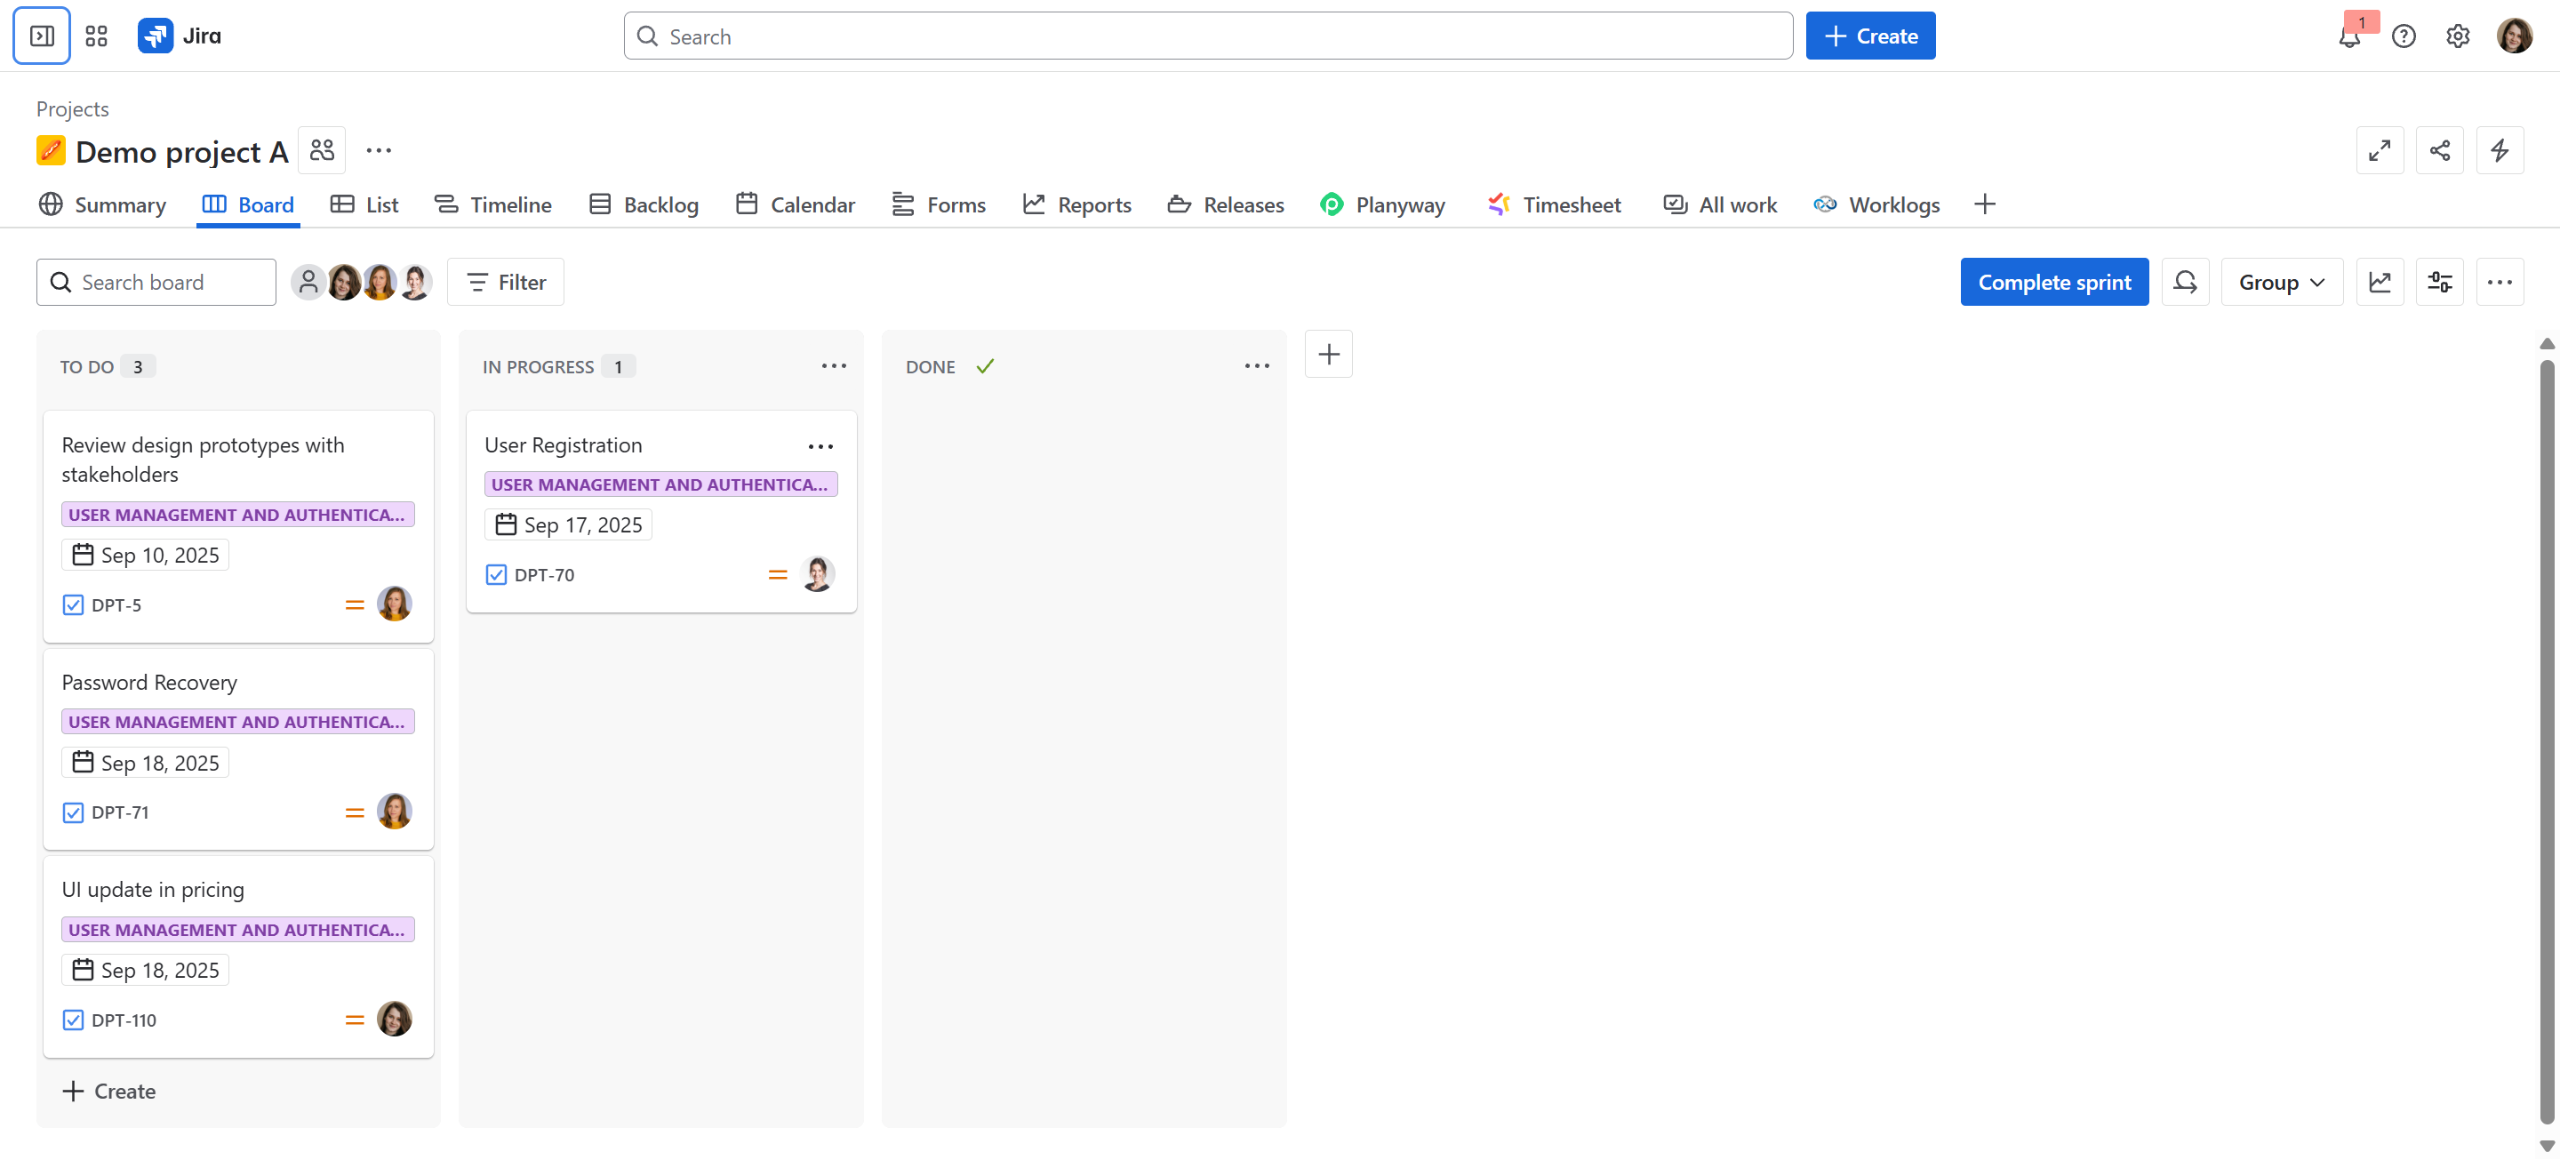The image size is (2560, 1159).
Task: Click the share icon in header
Action: tap(2439, 150)
